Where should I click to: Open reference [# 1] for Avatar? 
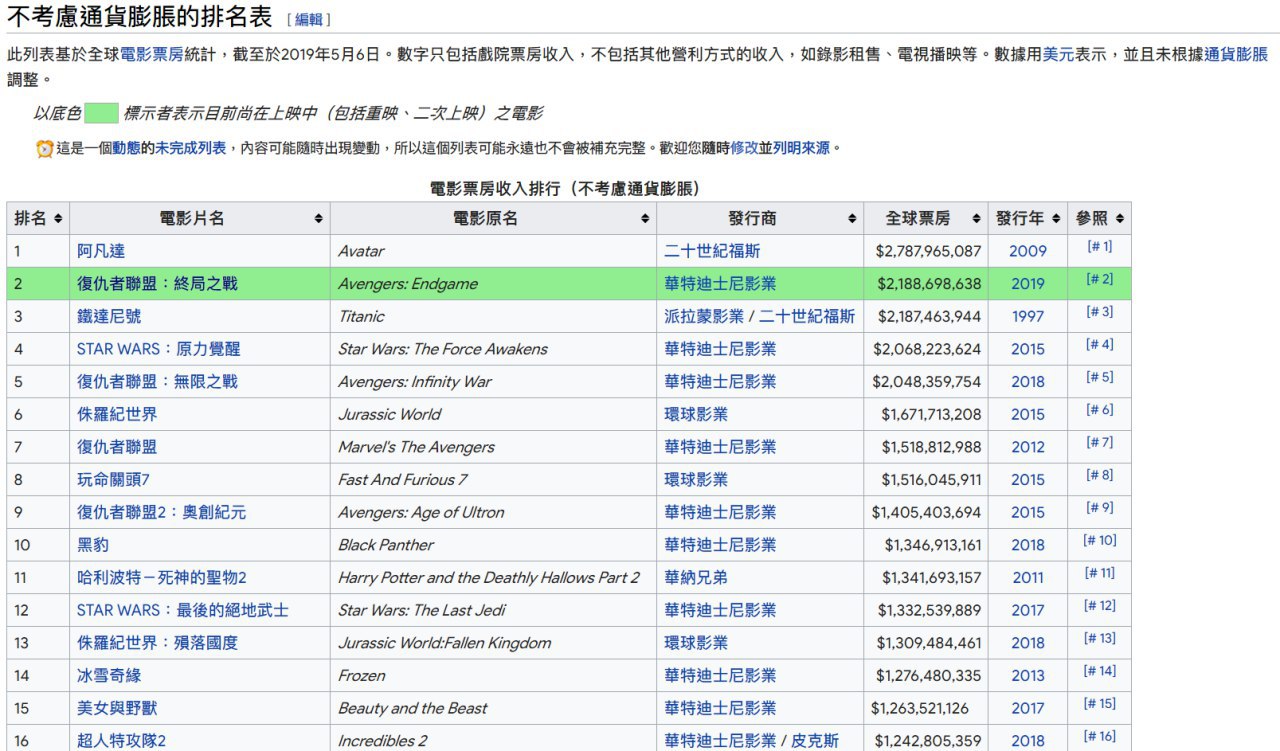1099,246
